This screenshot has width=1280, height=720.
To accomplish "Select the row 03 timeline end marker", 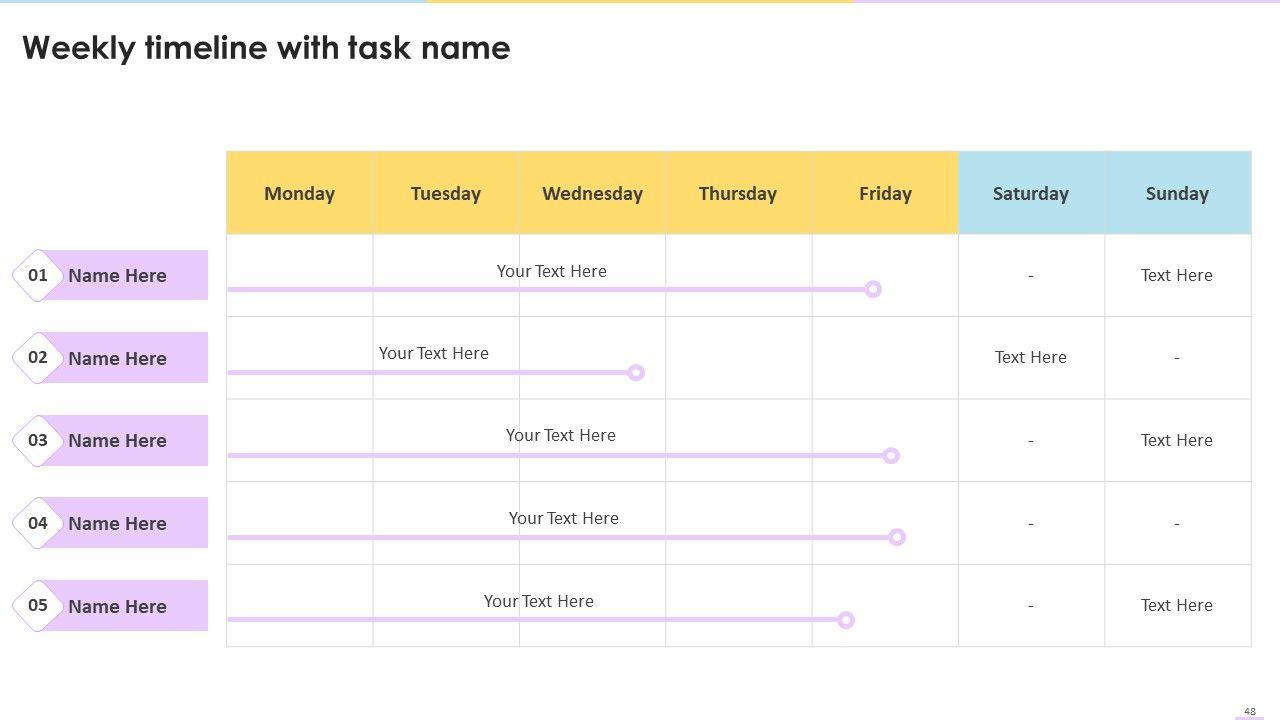I will pos(891,455).
